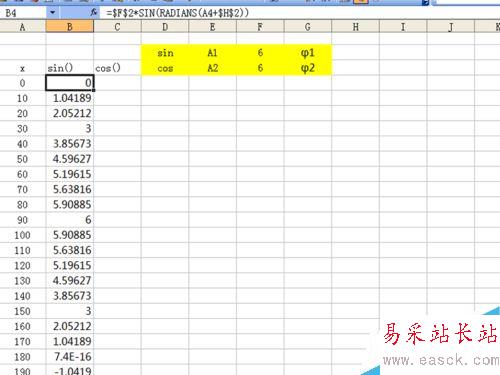Click the fx insert function icon
Screen dimensions: 500x375
pos(94,13)
